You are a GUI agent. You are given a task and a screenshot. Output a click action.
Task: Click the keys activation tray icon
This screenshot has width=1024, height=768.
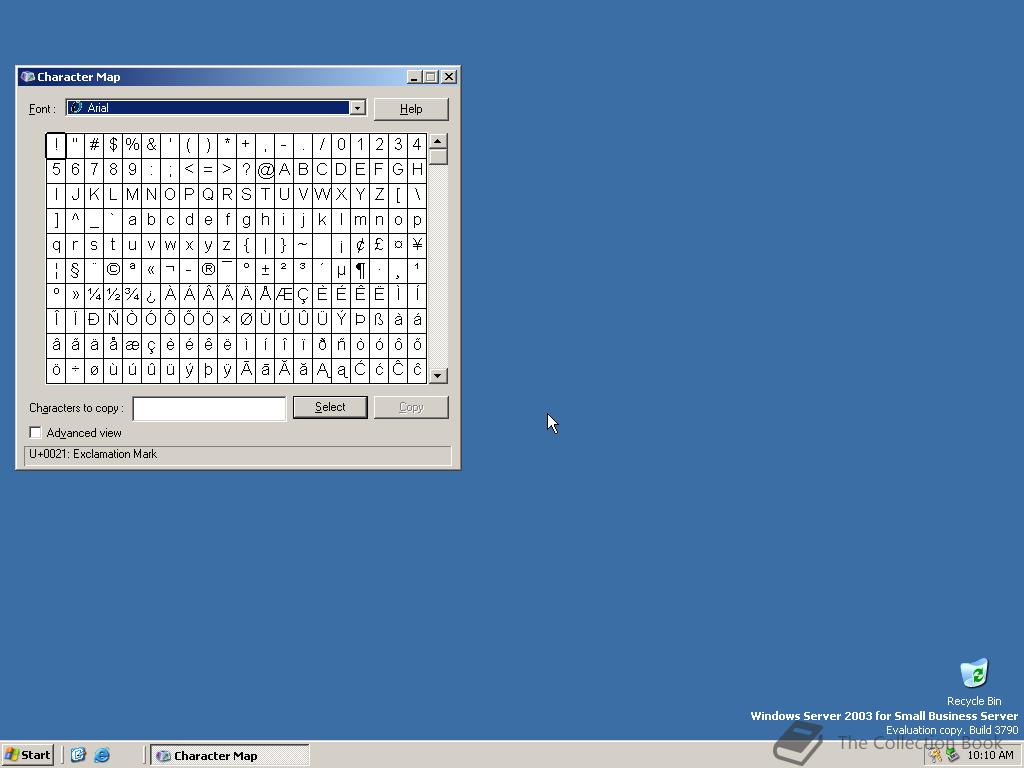tap(936, 756)
